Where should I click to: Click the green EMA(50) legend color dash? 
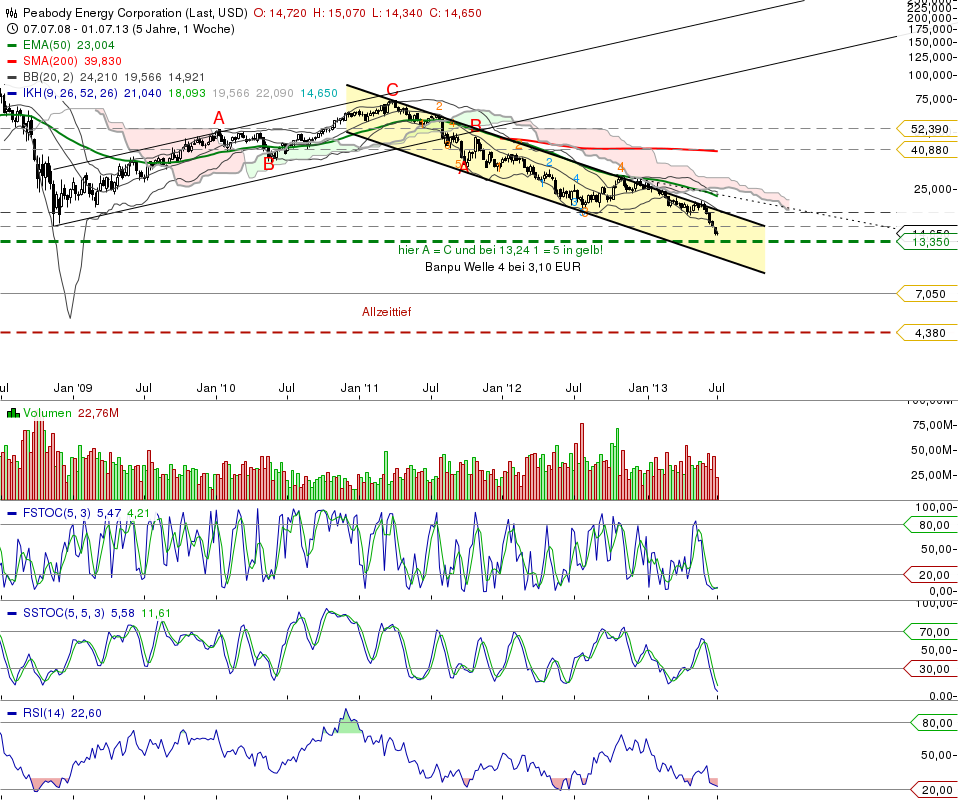pos(12,45)
